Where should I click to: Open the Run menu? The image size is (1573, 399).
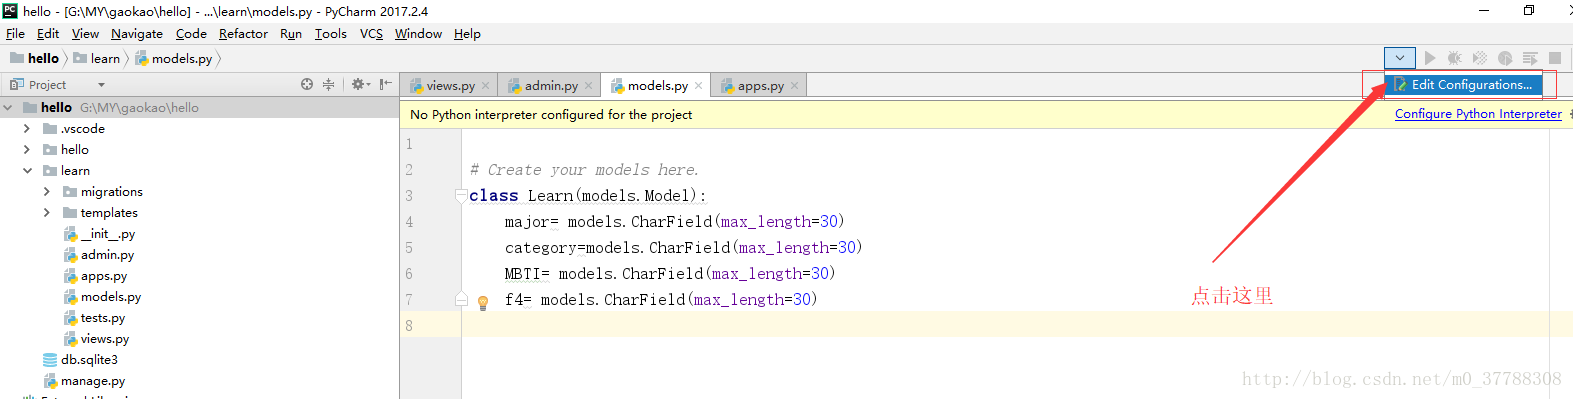pyautogui.click(x=291, y=33)
